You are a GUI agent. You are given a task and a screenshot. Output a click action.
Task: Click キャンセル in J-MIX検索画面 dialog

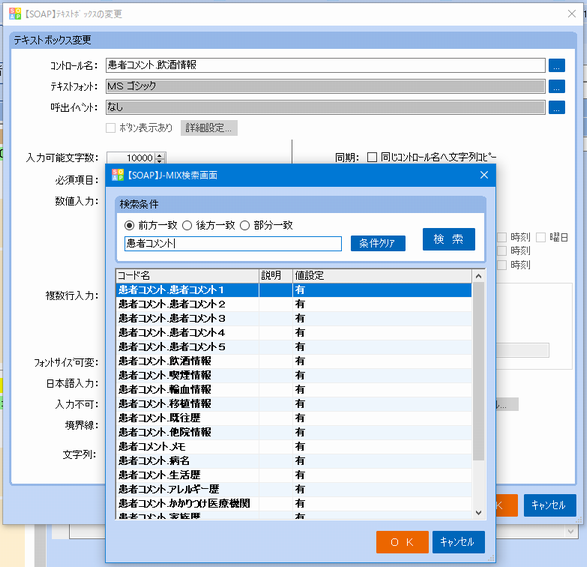[459, 542]
